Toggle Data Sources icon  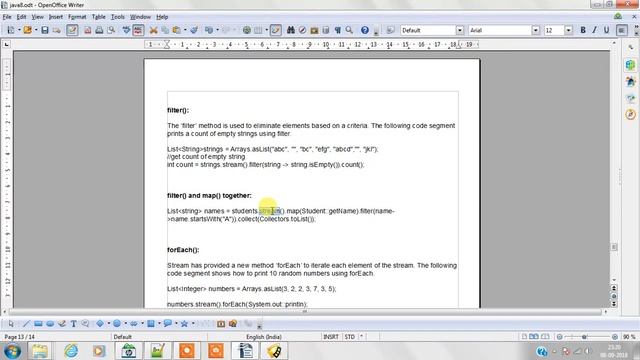(326, 30)
